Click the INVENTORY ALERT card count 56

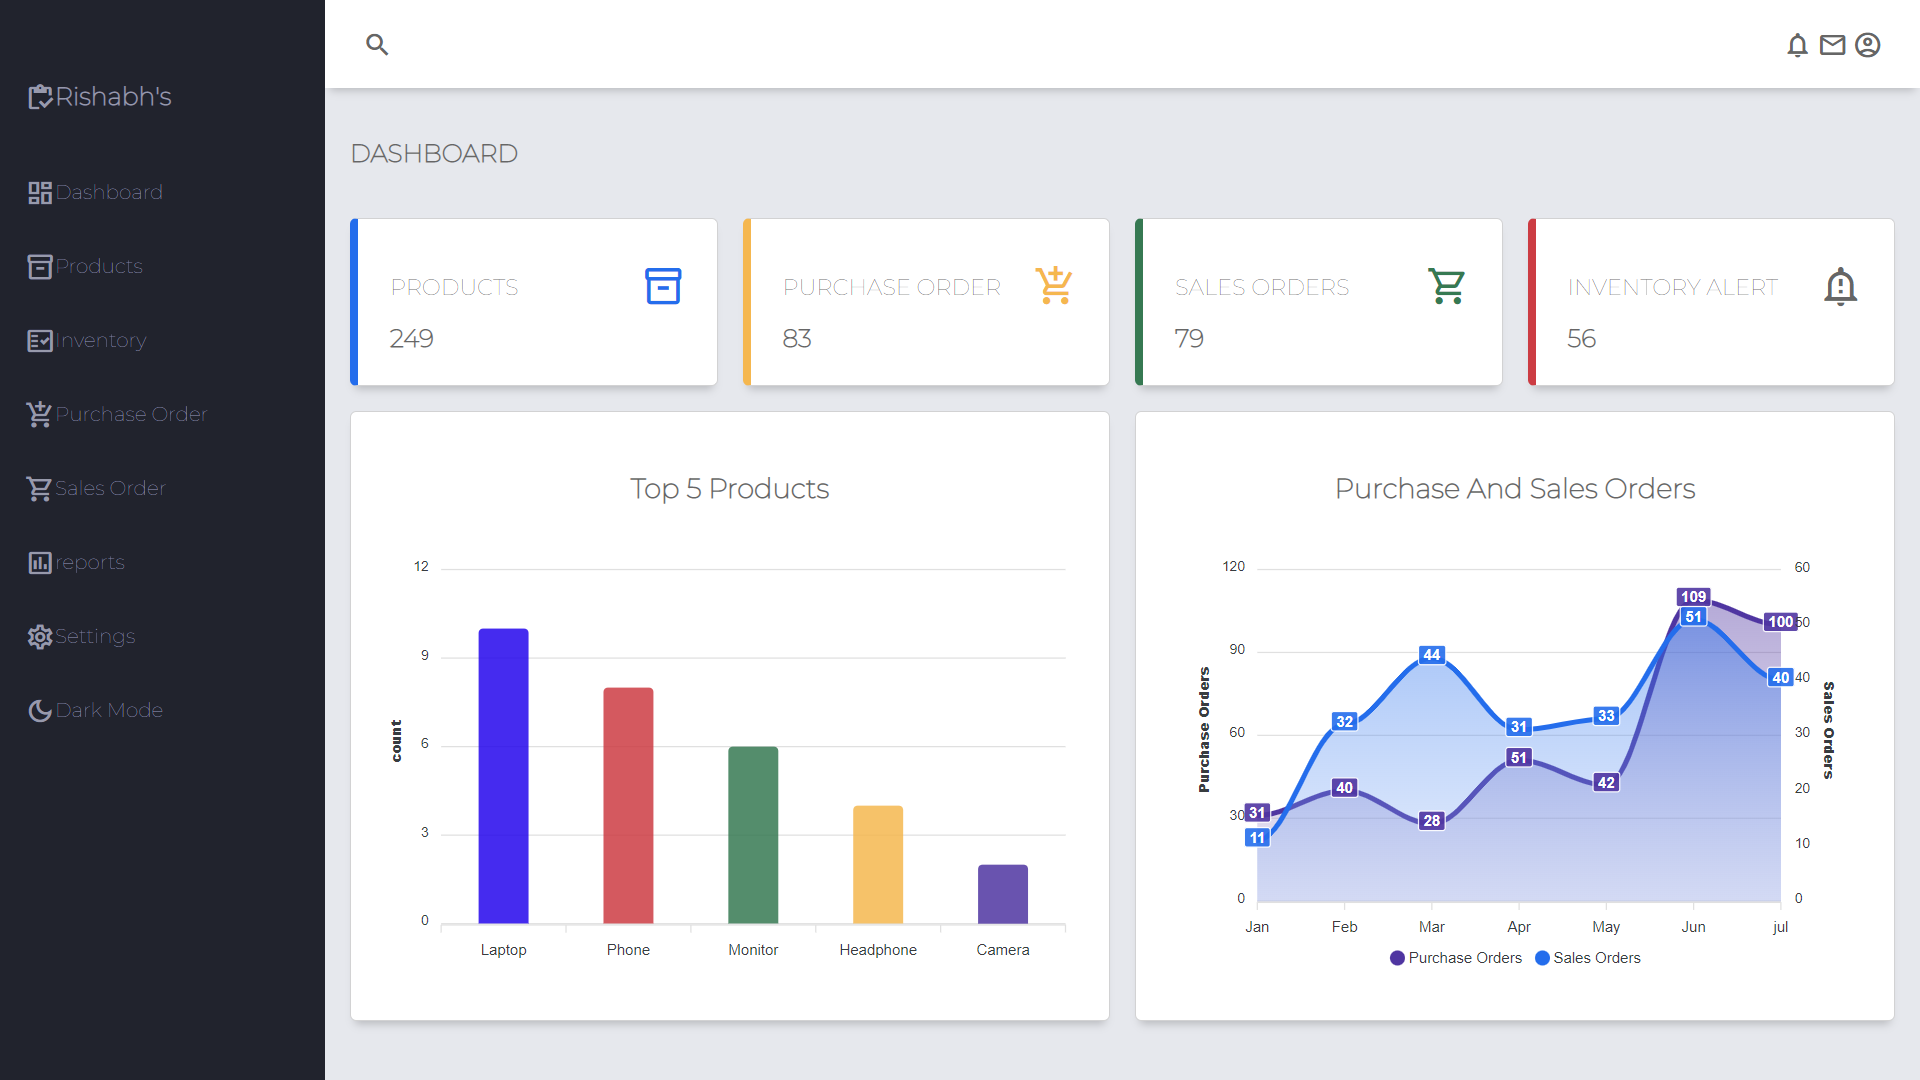1581,338
